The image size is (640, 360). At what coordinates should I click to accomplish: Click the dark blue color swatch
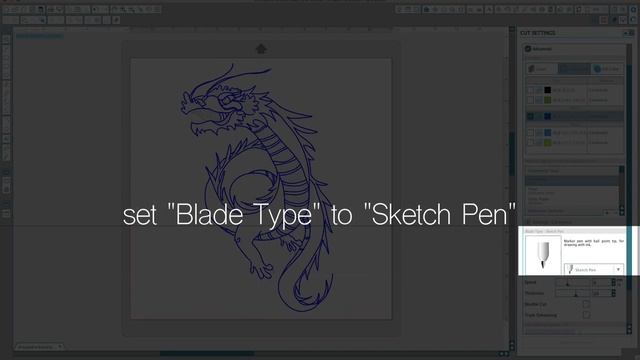(x=547, y=116)
